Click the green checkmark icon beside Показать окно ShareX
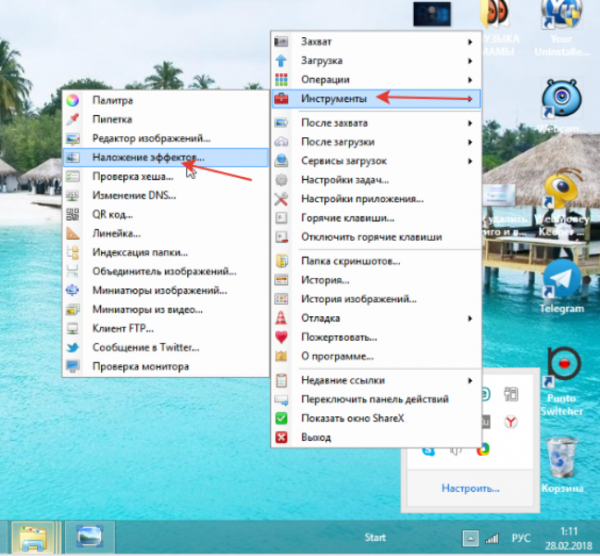 pyautogui.click(x=281, y=418)
